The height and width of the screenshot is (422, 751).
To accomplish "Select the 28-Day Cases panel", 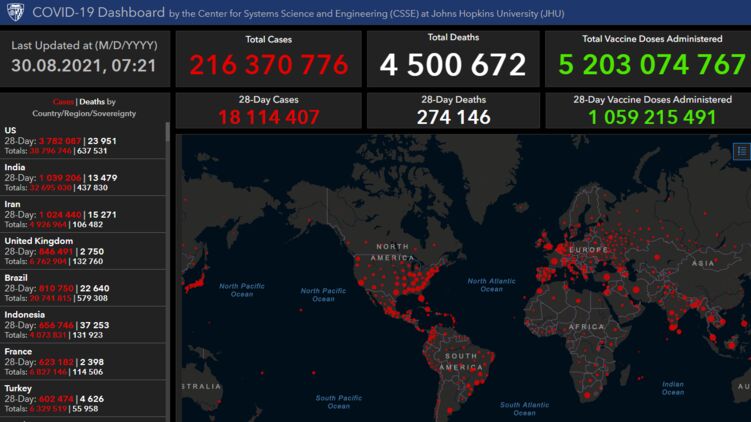I will point(268,110).
